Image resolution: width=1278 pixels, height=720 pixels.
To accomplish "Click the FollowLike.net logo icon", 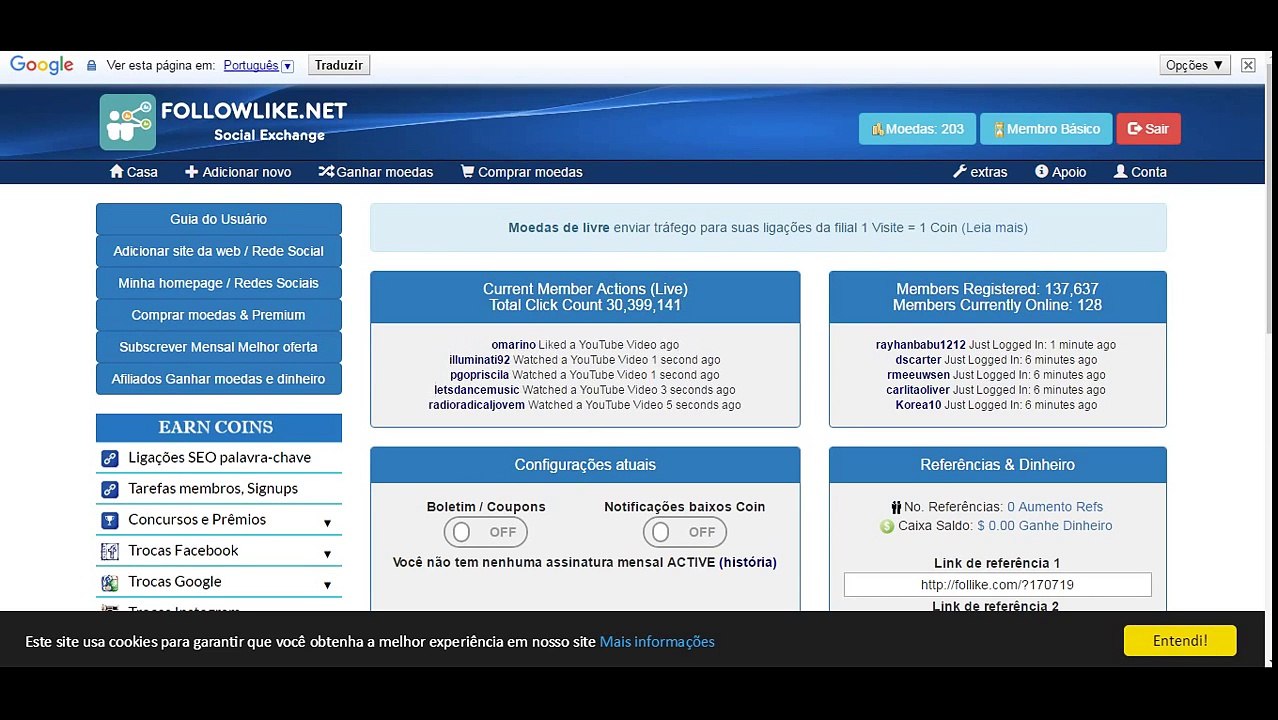I will 127,122.
